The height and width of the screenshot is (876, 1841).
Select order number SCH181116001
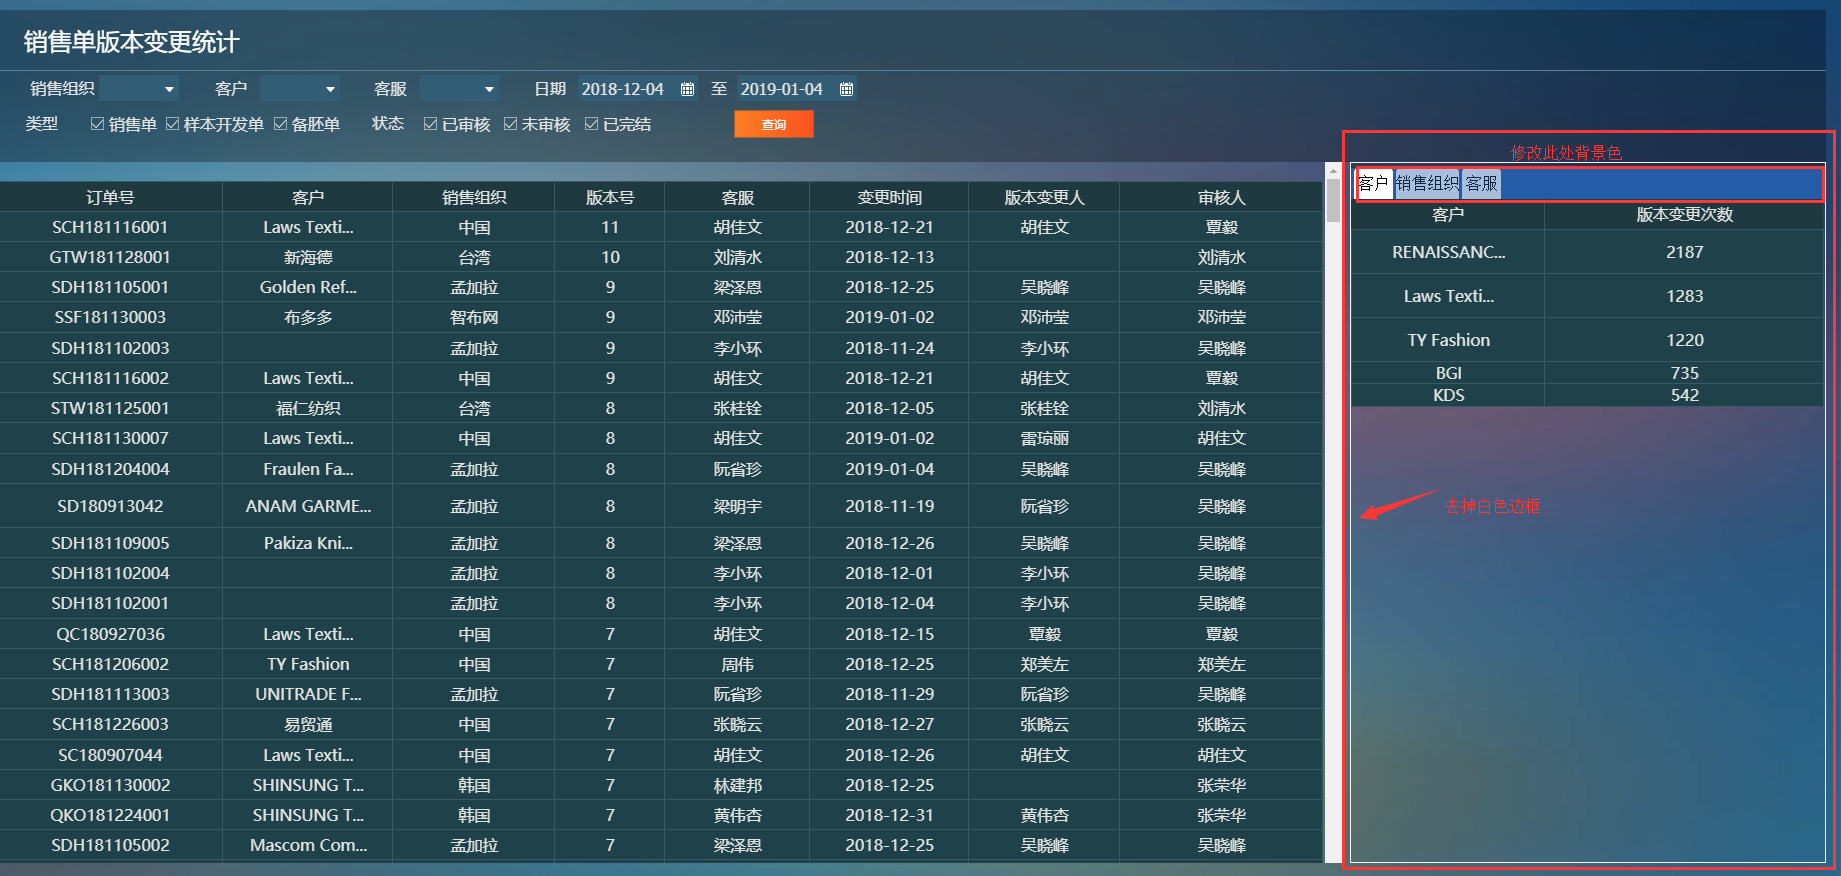(x=110, y=227)
